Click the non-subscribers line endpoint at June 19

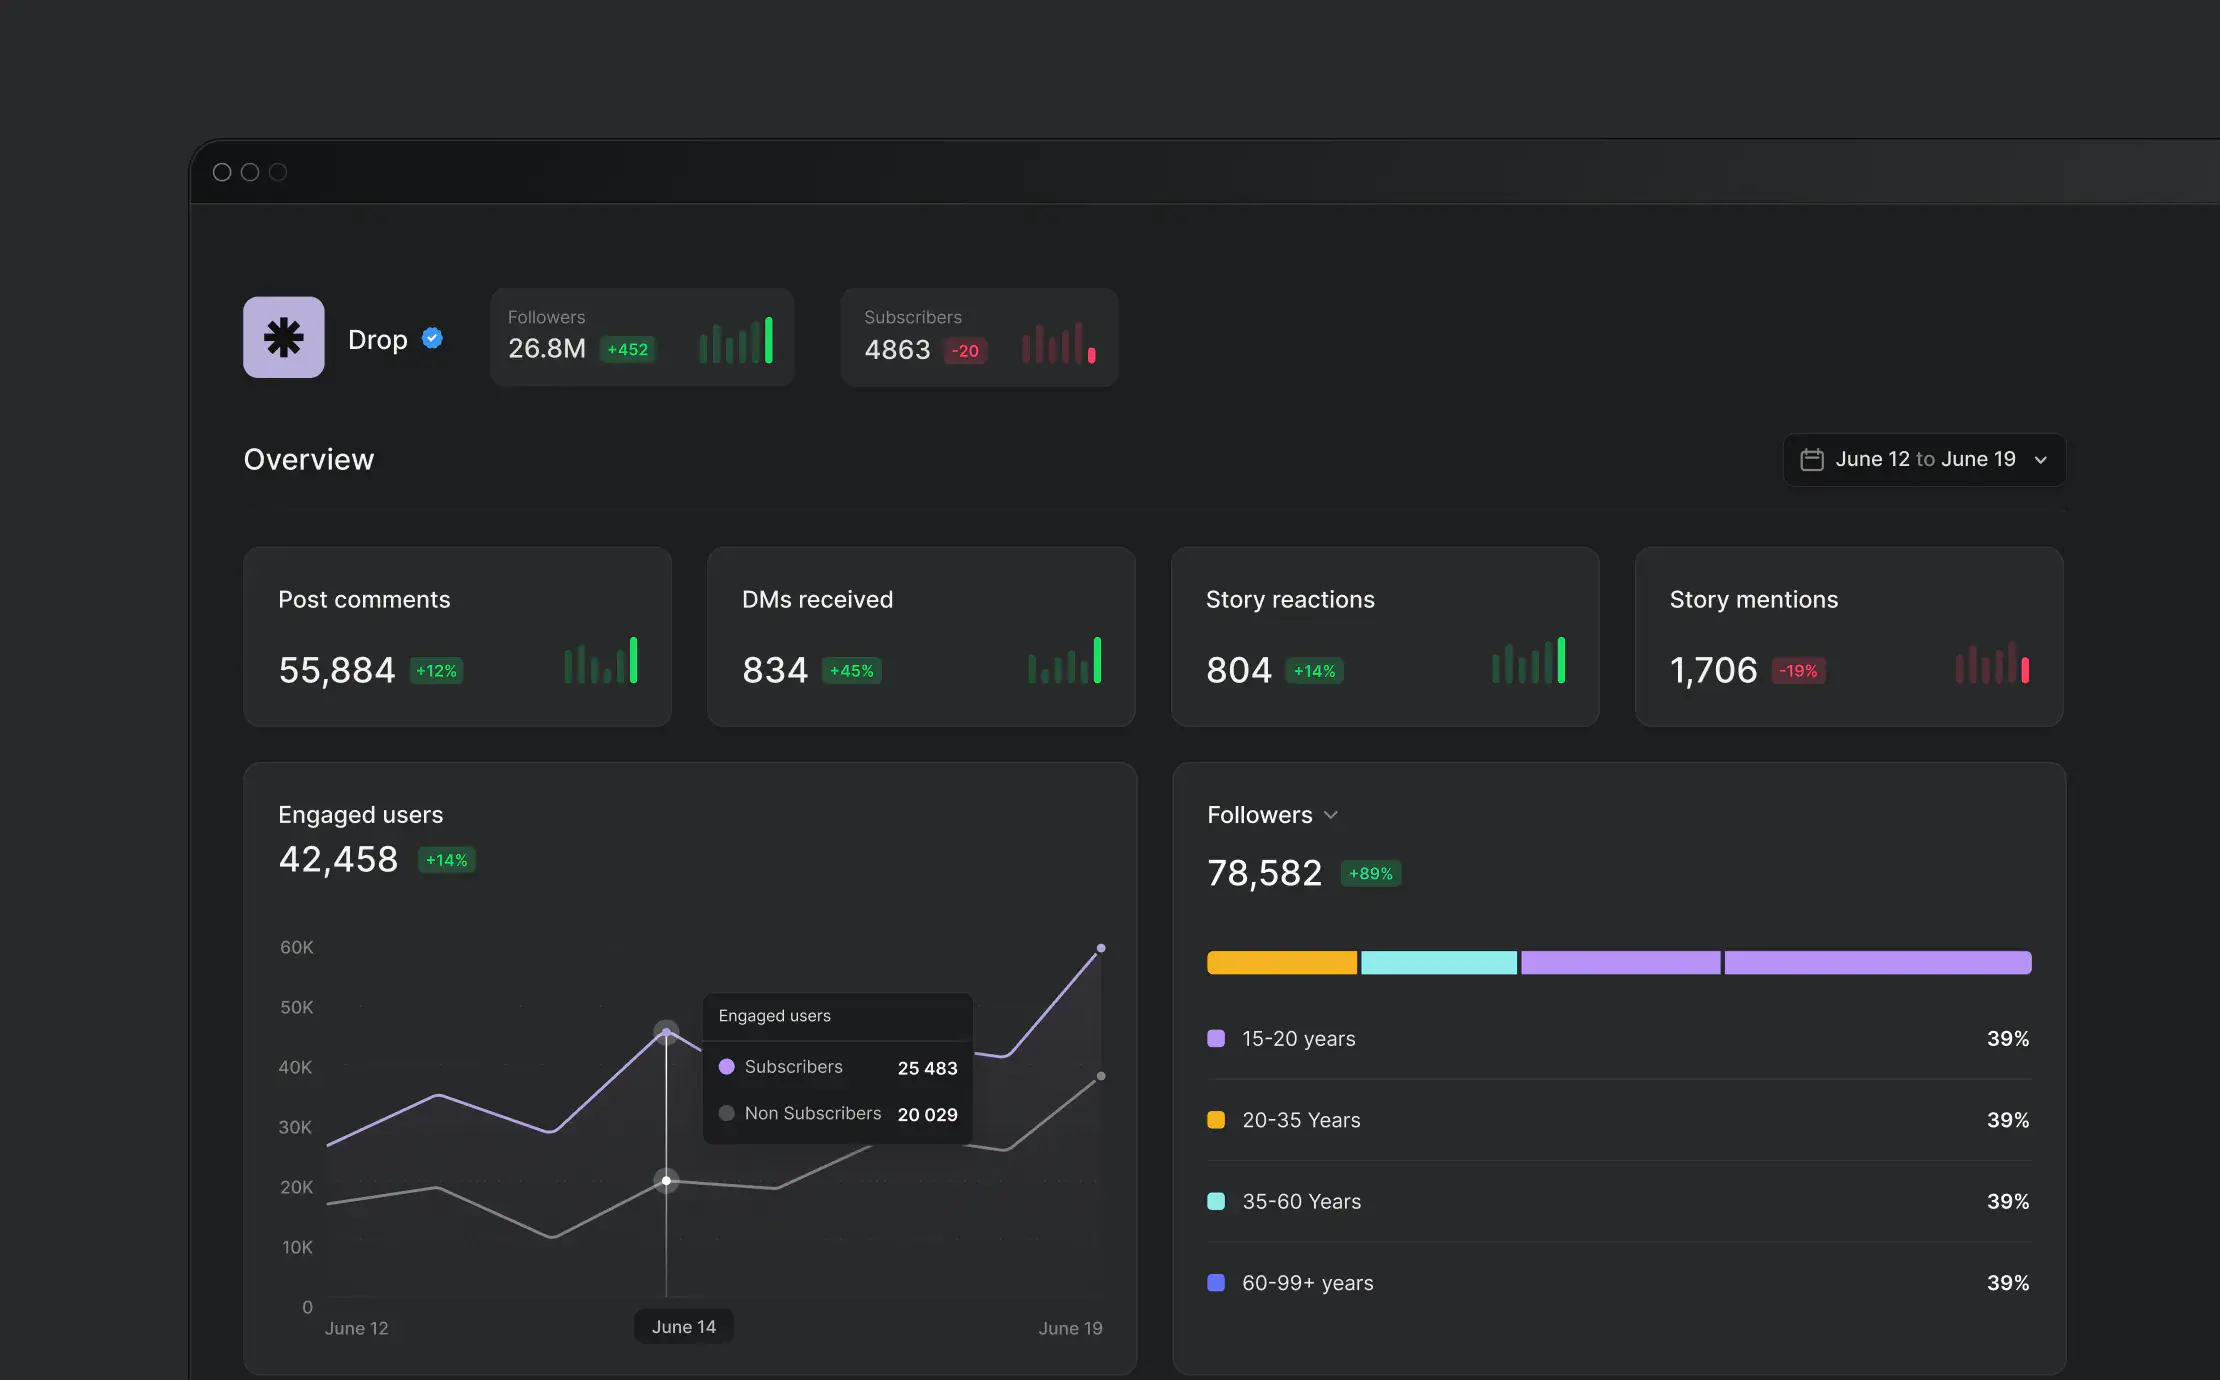[1101, 1076]
